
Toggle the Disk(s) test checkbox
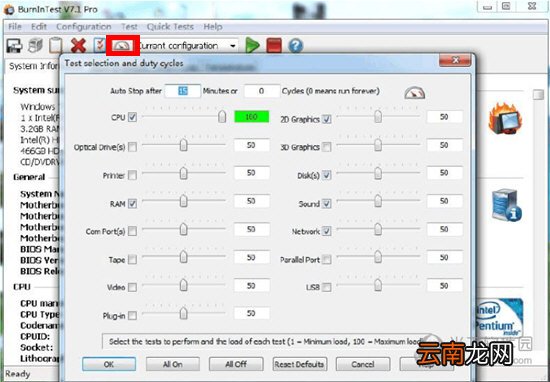click(327, 175)
